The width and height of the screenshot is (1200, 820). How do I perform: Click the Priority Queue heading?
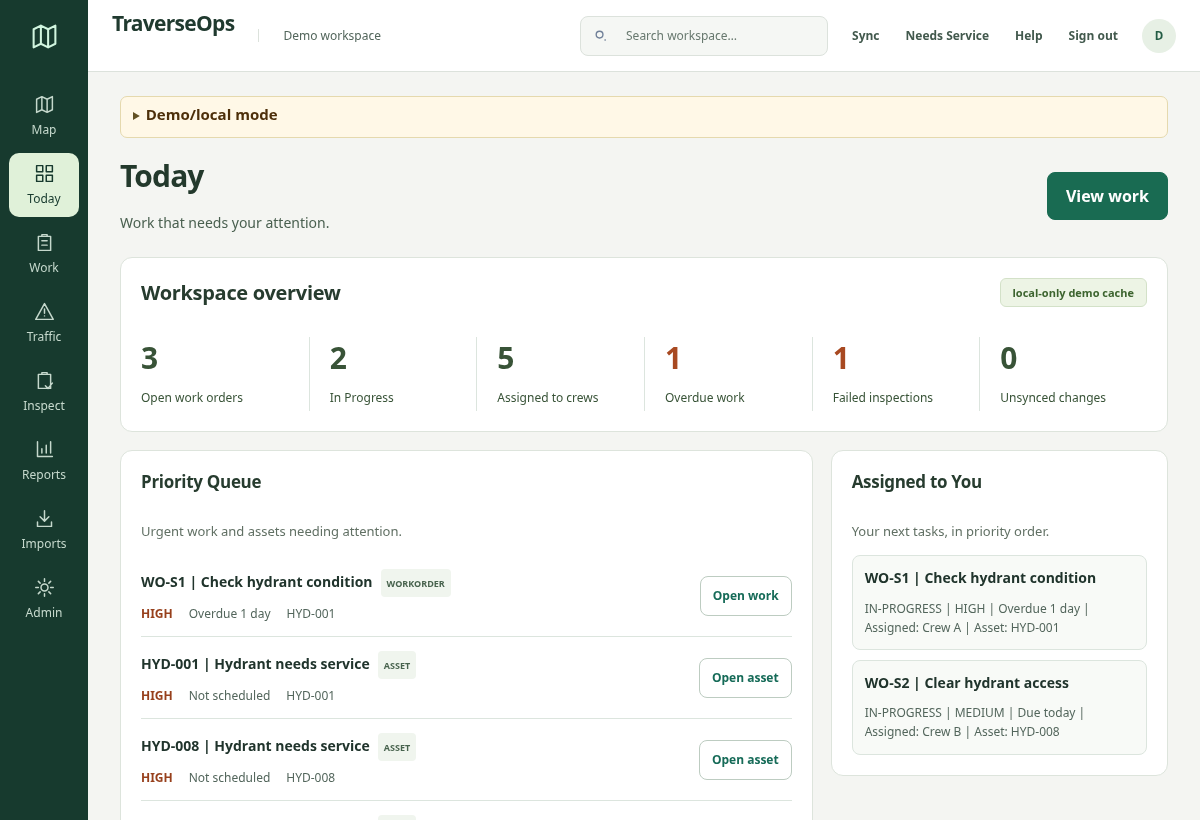pyautogui.click(x=201, y=482)
